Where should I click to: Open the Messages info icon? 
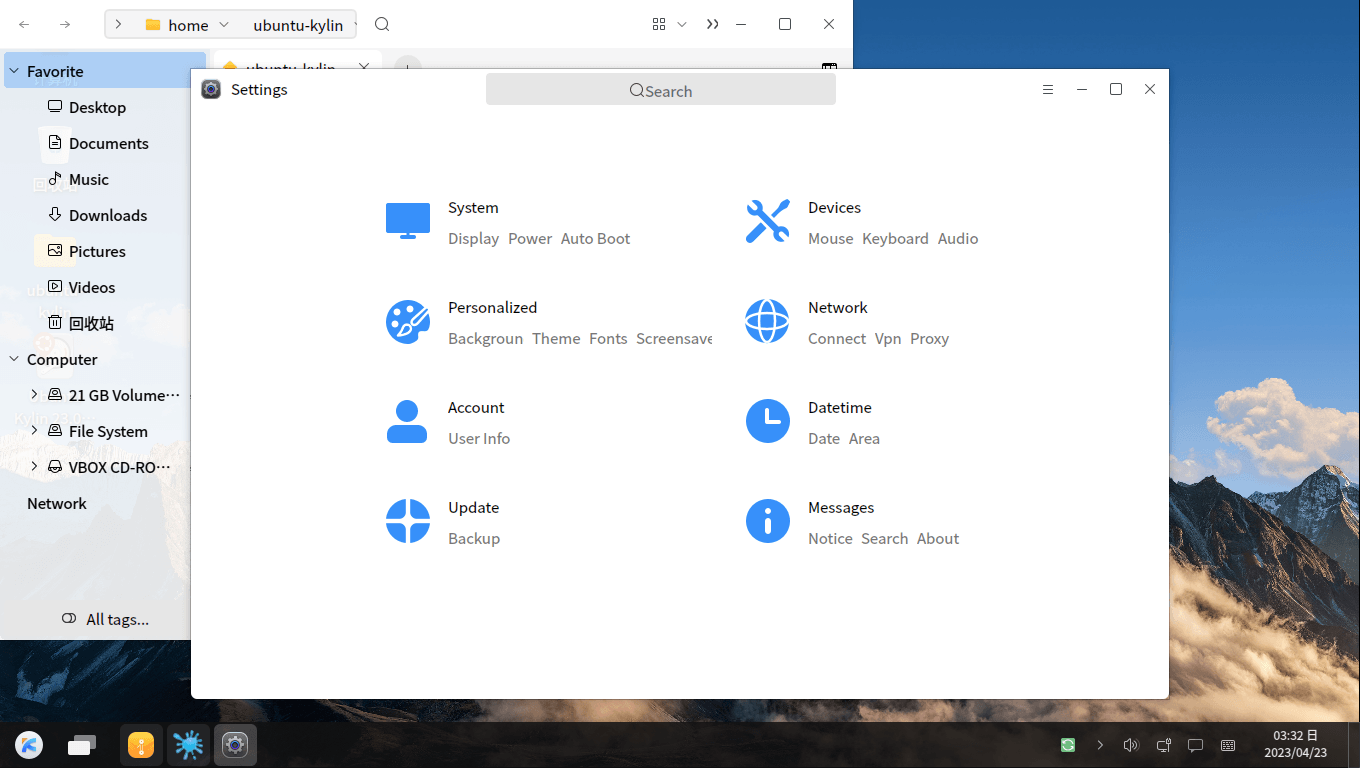tap(767, 521)
